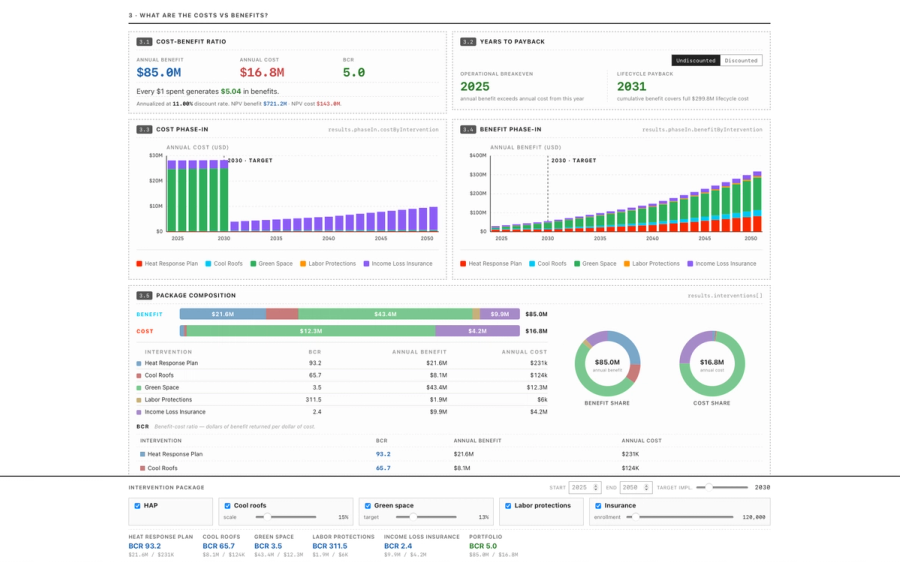The width and height of the screenshot is (900, 563).
Task: Disable the Labor protections checkbox
Action: tap(508, 506)
